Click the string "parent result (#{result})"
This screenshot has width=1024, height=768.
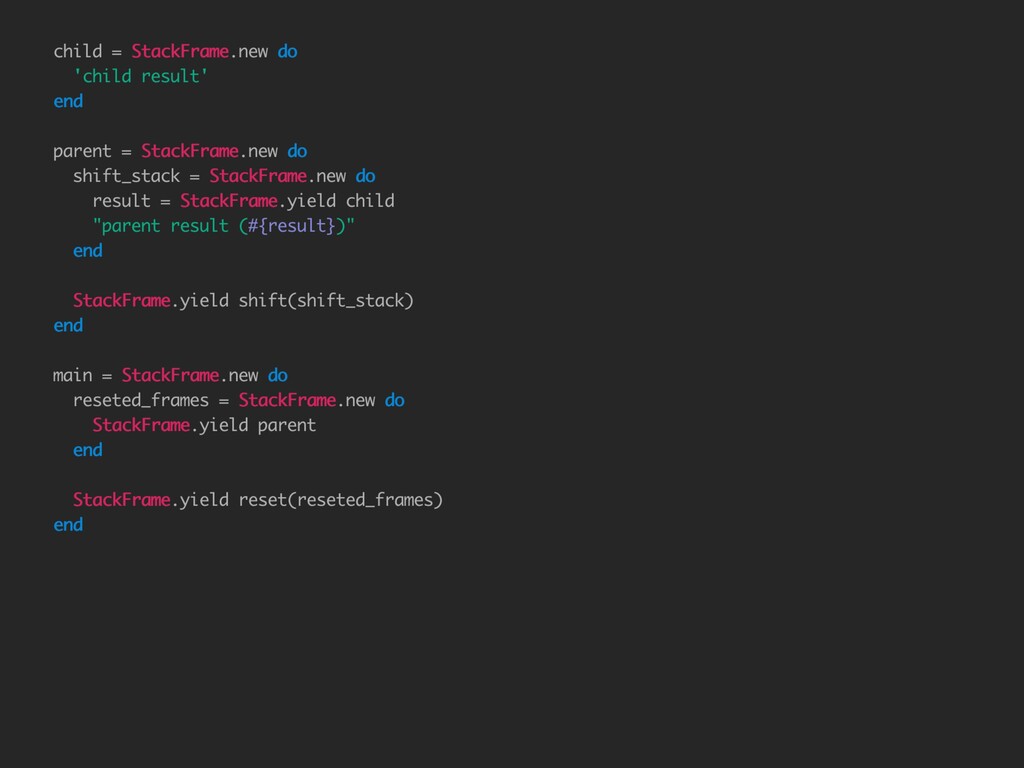(224, 226)
